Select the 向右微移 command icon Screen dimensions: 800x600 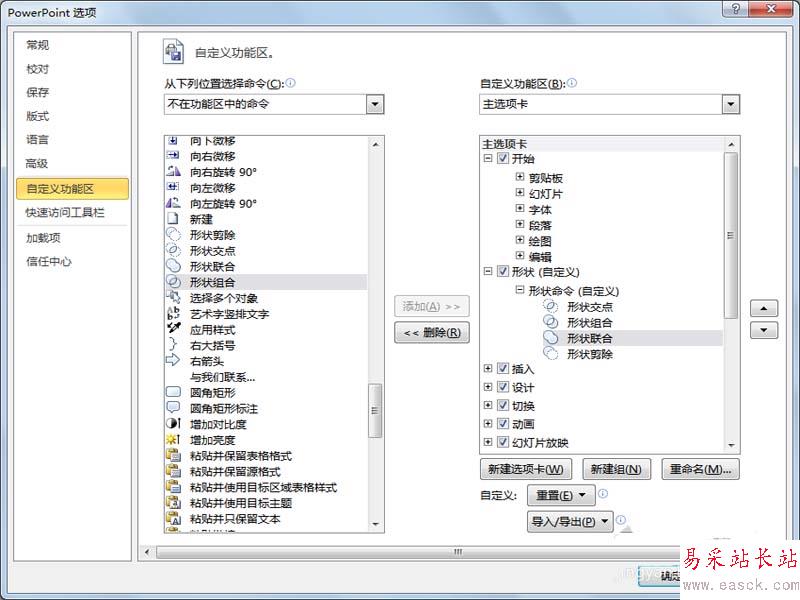click(173, 156)
